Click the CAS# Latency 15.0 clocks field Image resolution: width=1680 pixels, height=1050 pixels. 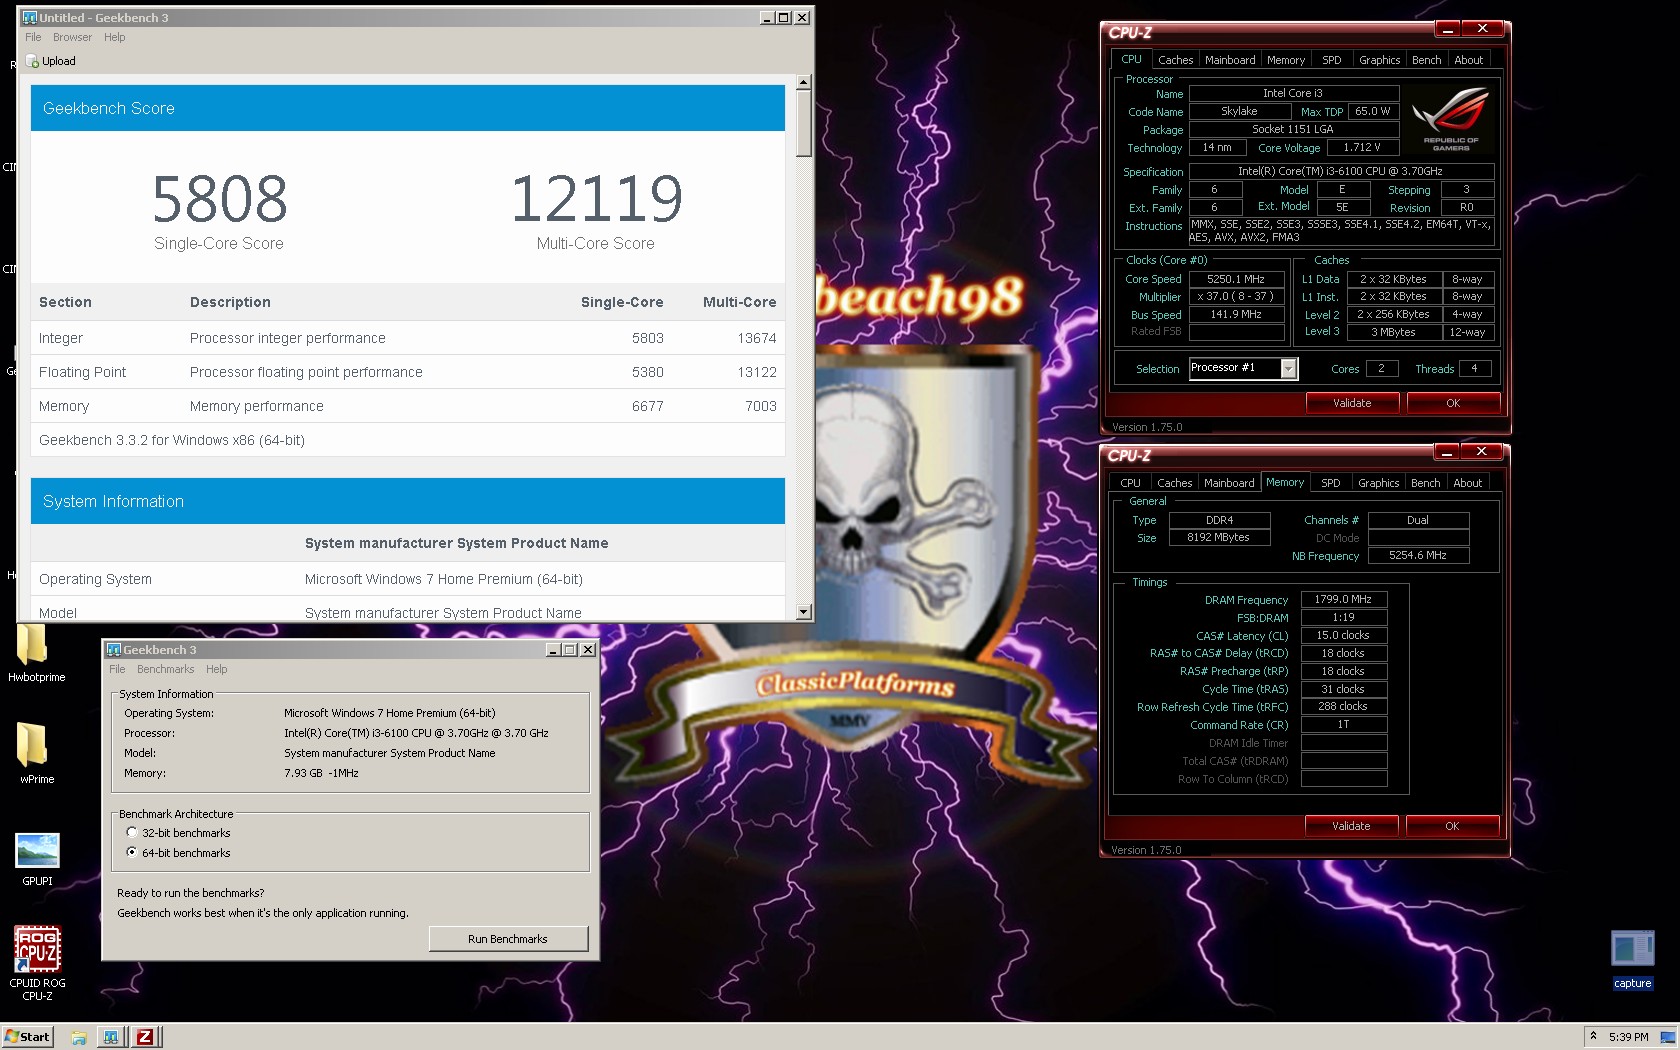(1343, 635)
